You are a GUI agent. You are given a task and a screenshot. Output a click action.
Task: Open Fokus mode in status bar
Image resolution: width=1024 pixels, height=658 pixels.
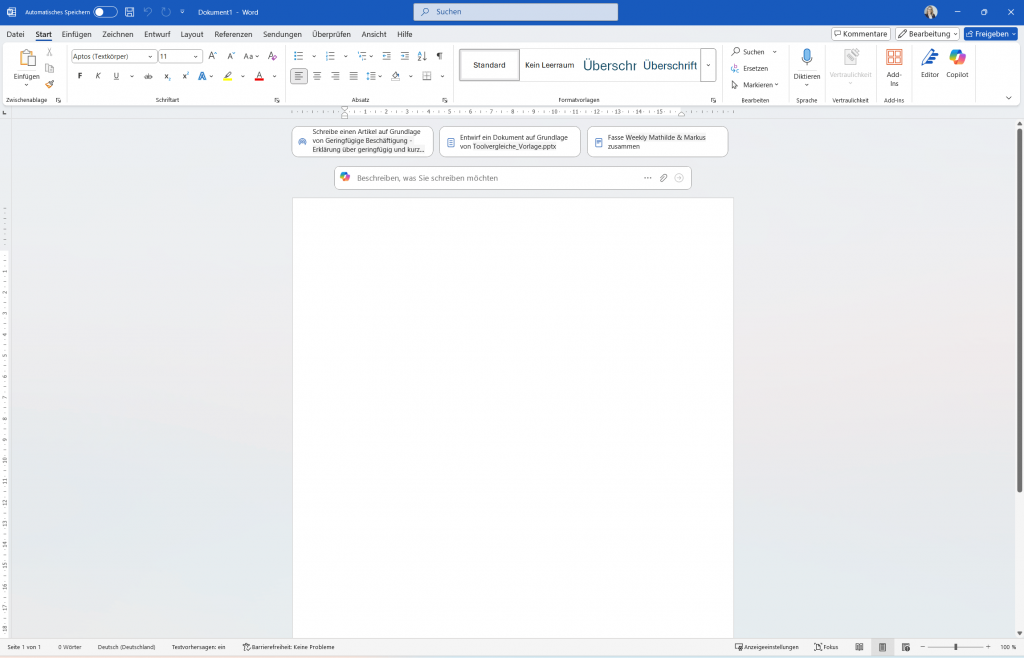coord(826,647)
